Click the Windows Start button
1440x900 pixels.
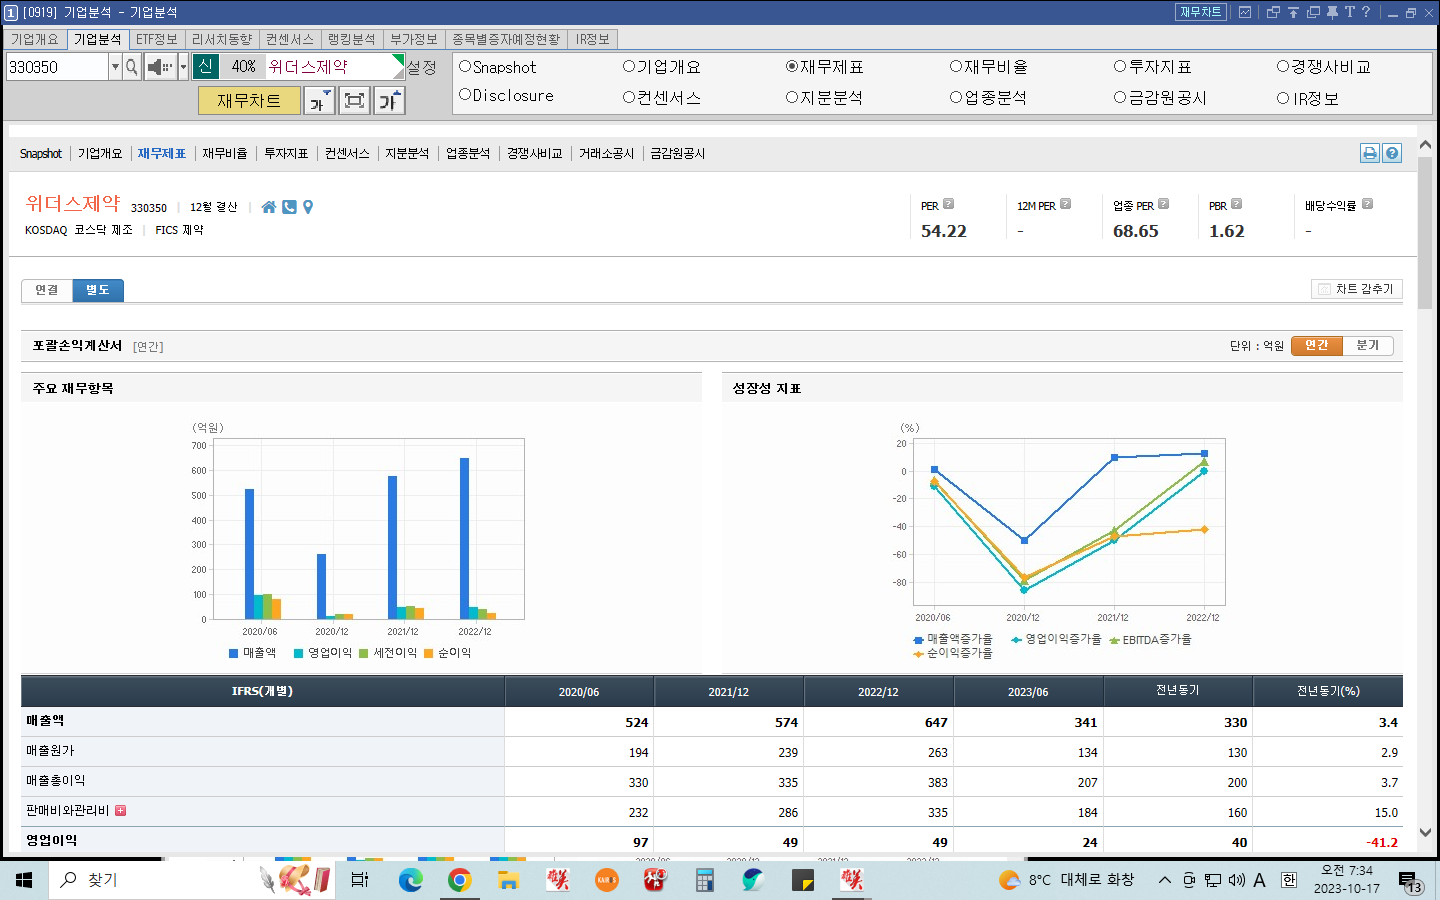pos(24,880)
